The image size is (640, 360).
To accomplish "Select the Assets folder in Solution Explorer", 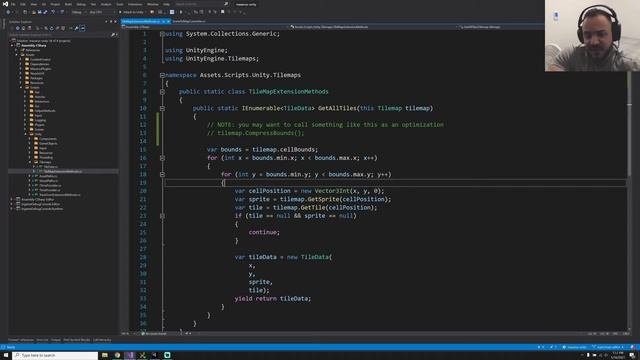I will click(x=30, y=55).
